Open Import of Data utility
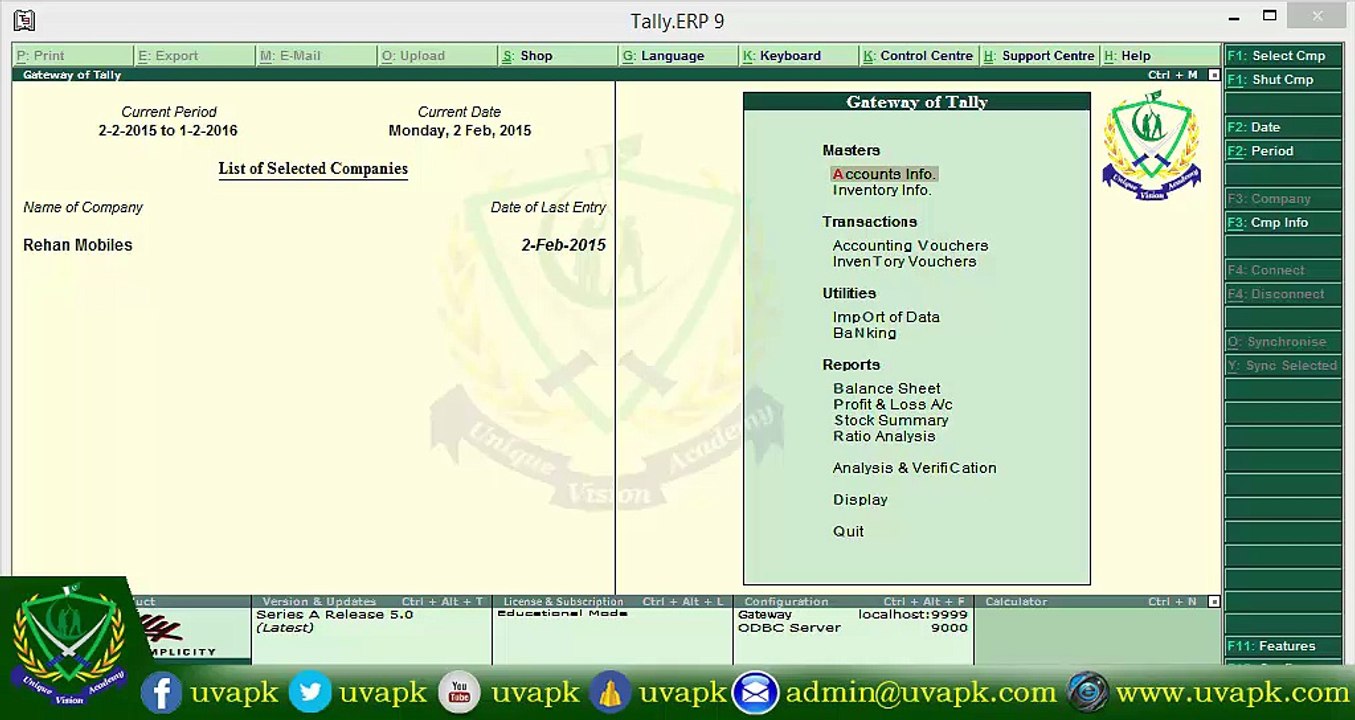 coord(886,317)
